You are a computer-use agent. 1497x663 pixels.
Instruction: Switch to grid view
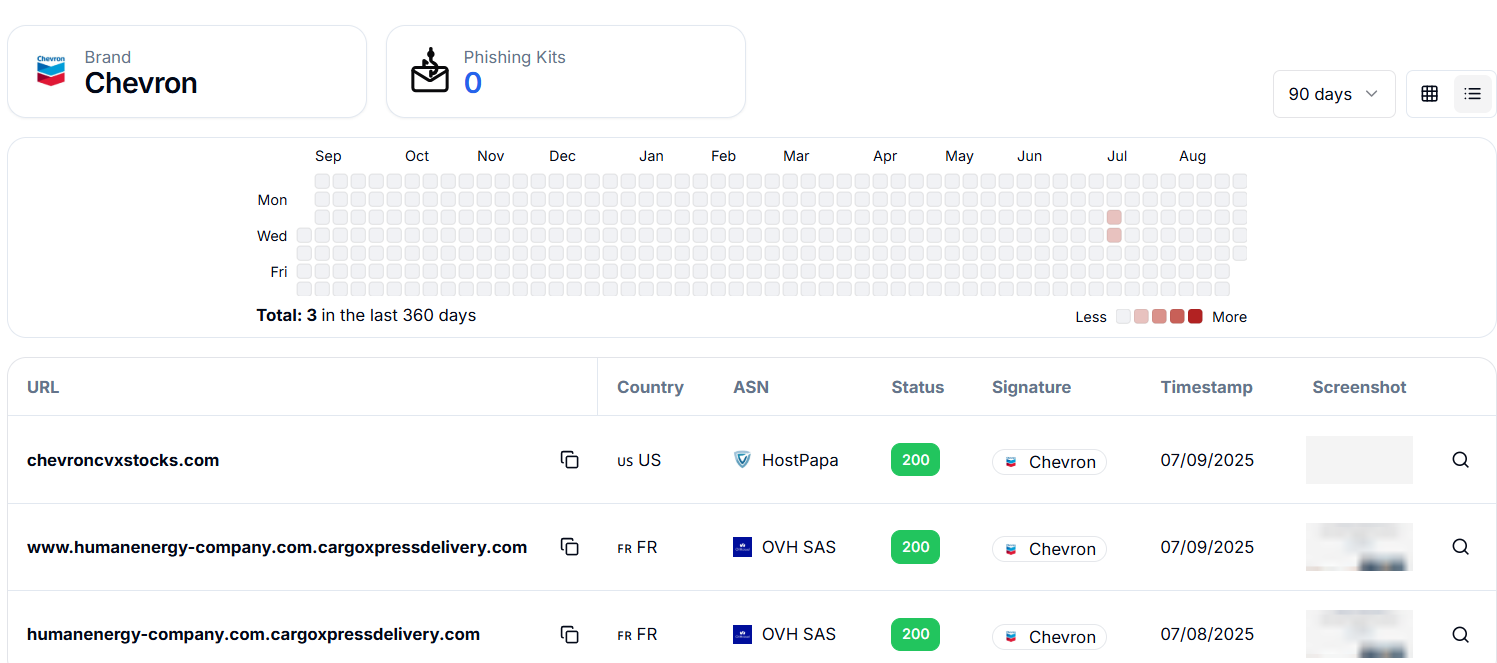click(x=1429, y=94)
